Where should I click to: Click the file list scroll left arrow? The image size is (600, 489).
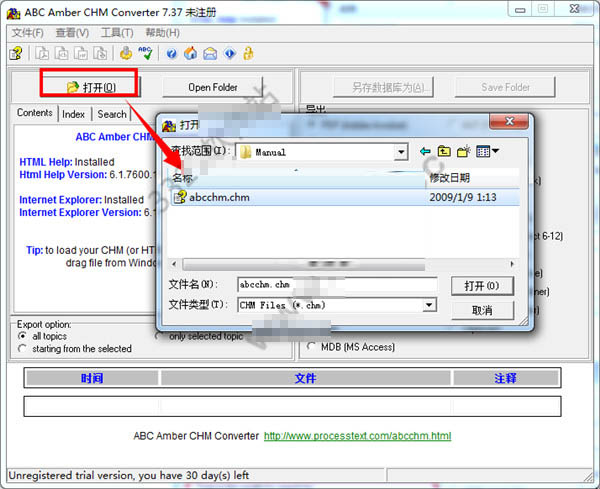pyautogui.click(x=174, y=264)
